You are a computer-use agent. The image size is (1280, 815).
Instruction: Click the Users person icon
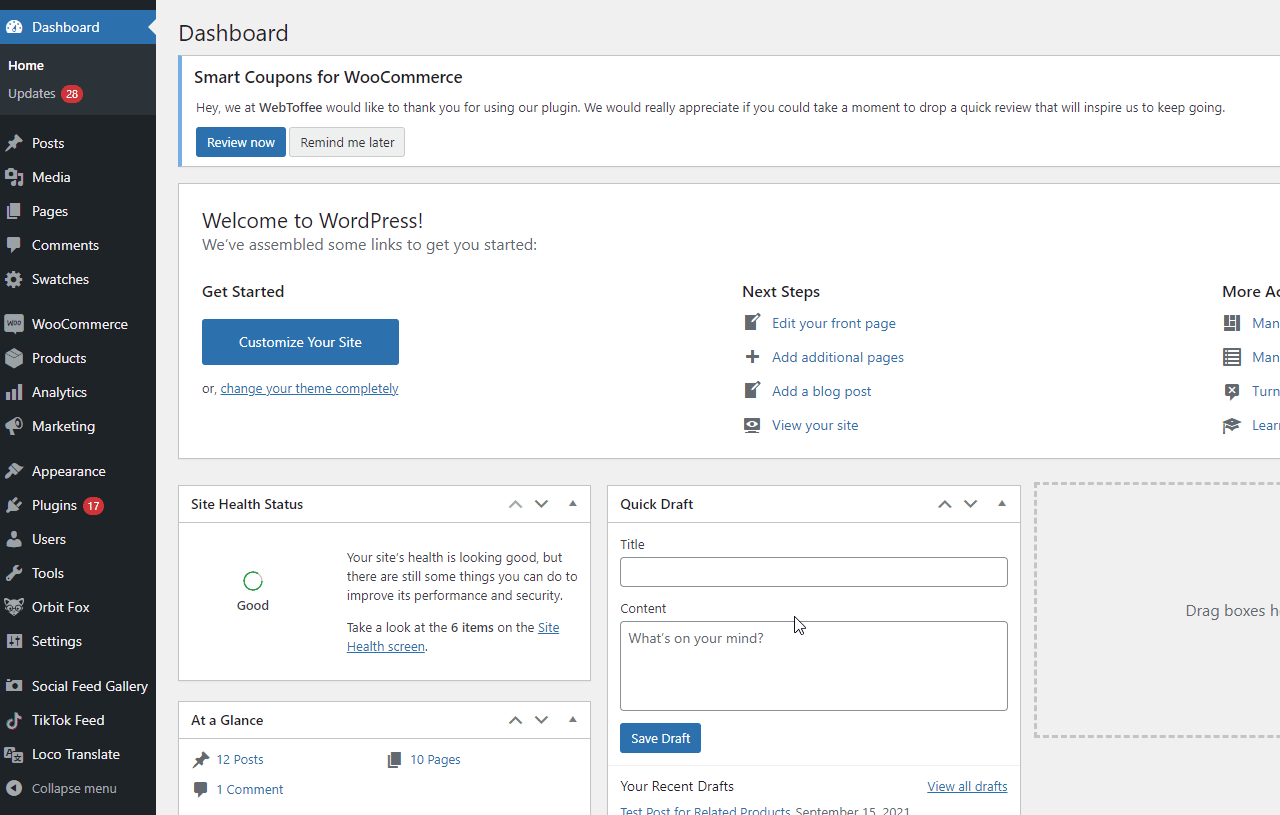pyautogui.click(x=14, y=539)
